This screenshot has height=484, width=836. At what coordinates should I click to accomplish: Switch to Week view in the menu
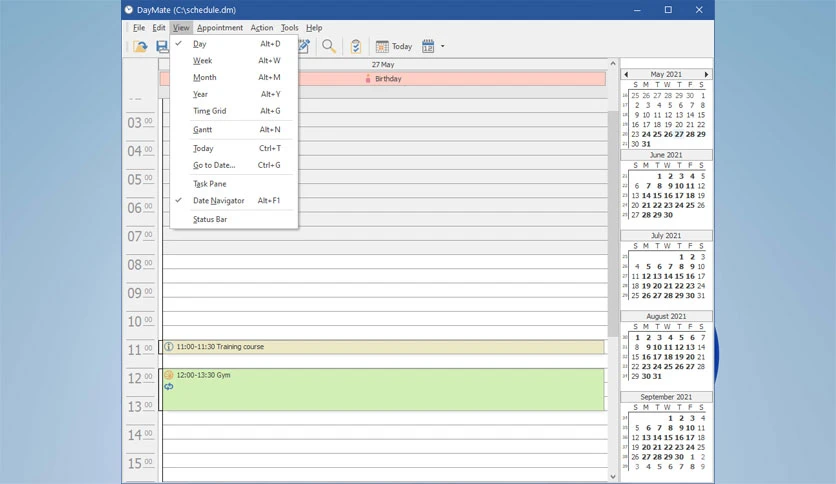point(234,61)
